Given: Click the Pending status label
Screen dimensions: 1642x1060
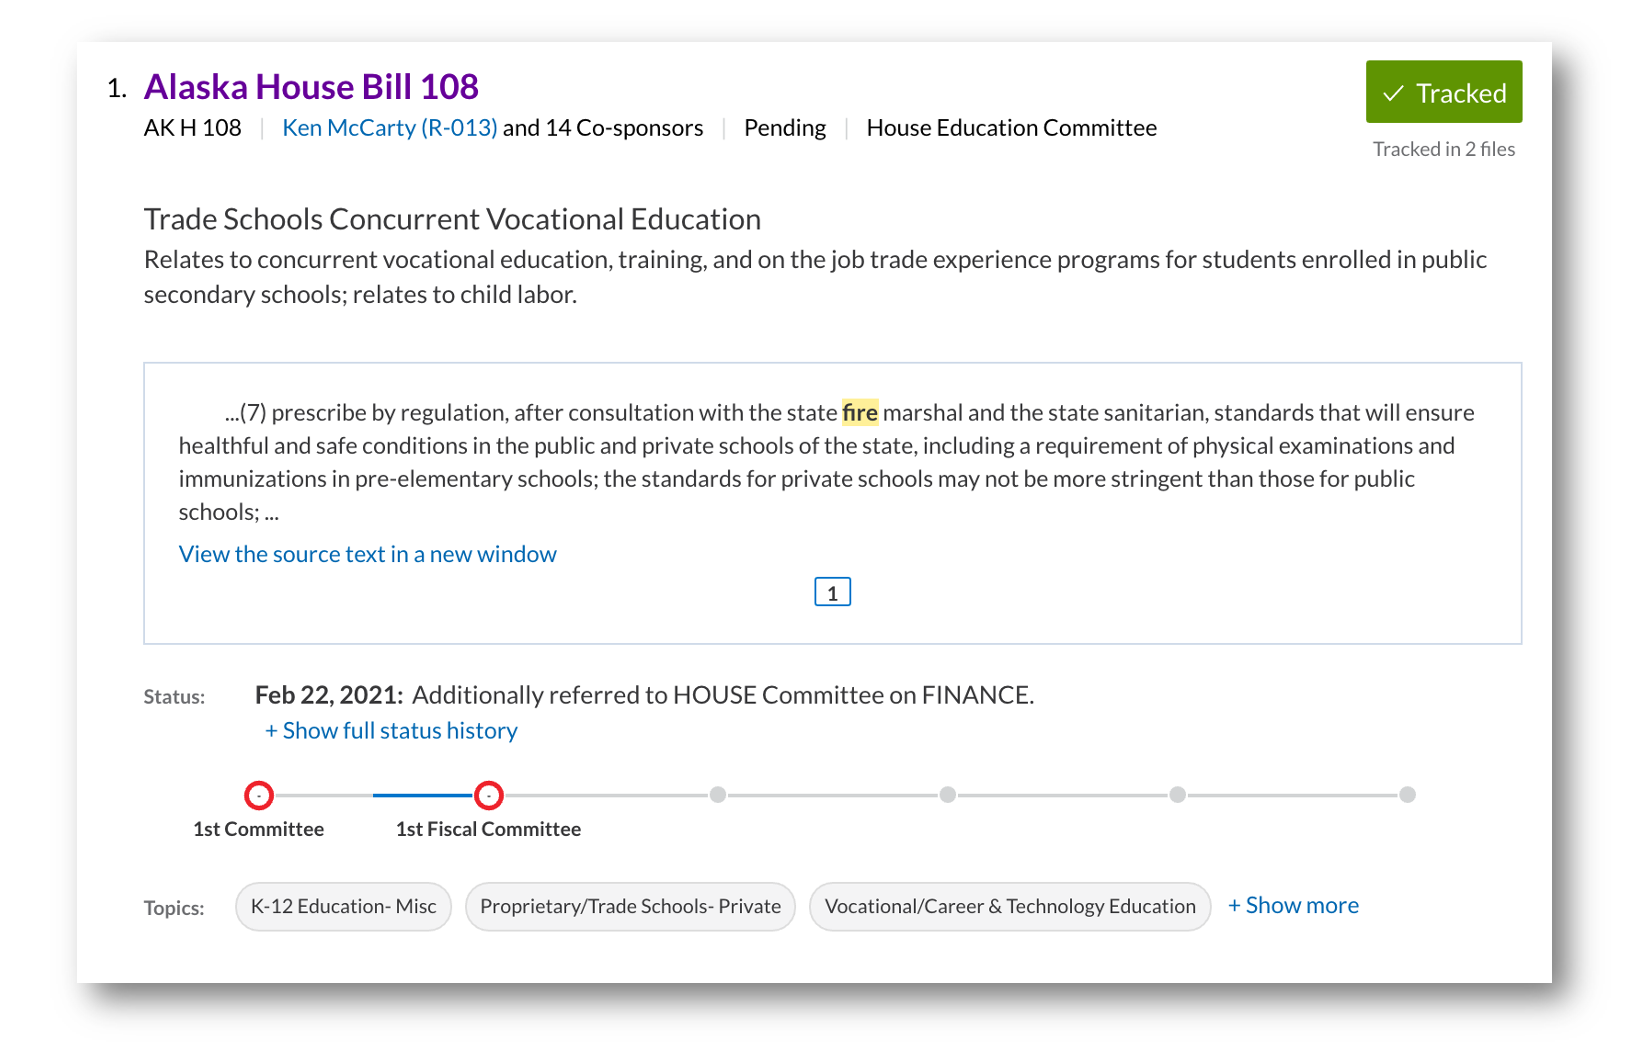Looking at the screenshot, I should tap(784, 127).
